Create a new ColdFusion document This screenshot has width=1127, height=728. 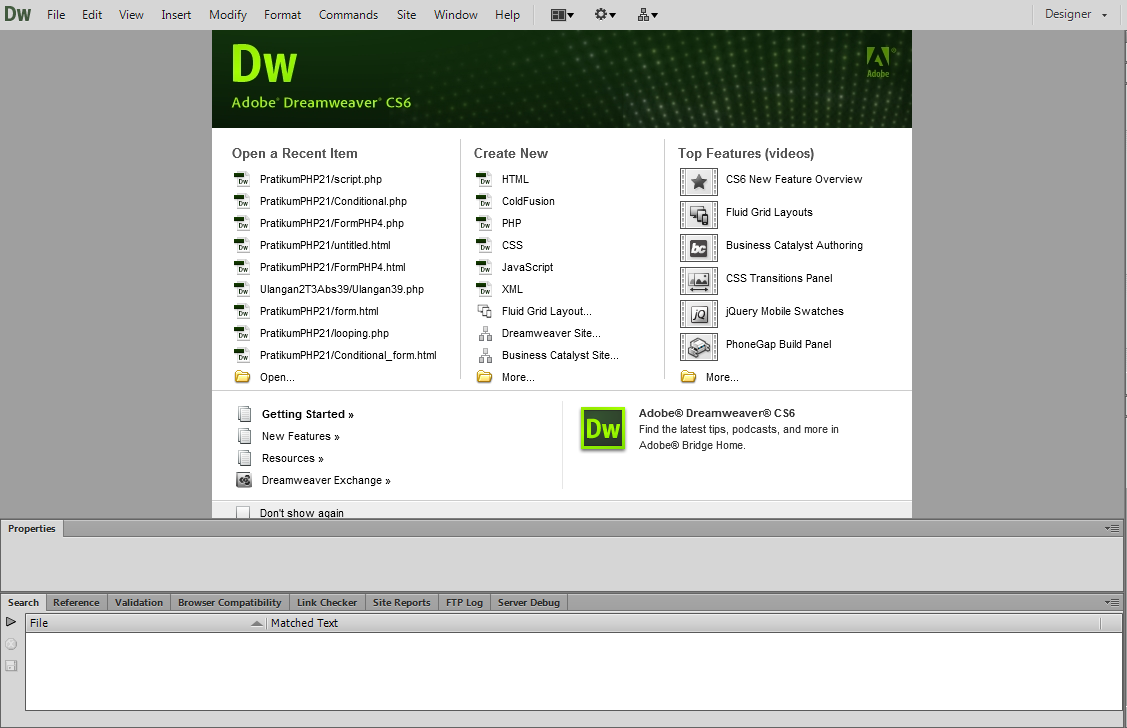[x=528, y=201]
